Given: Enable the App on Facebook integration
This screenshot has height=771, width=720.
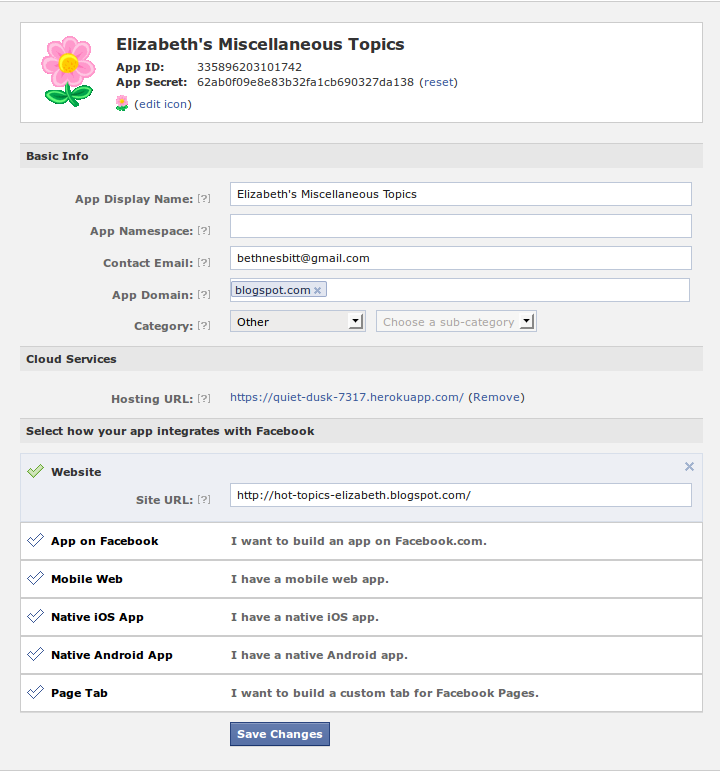Looking at the screenshot, I should pyautogui.click(x=35, y=540).
